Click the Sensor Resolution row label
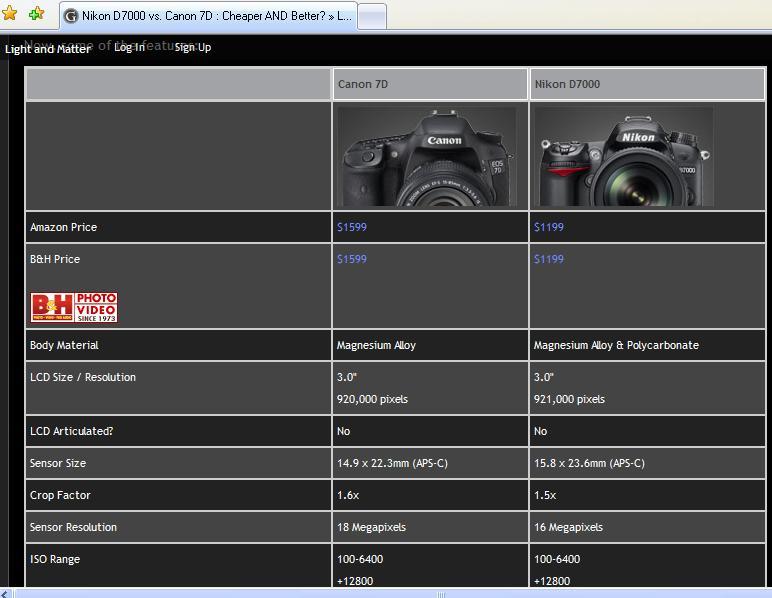This screenshot has height=598, width=772. (73, 527)
